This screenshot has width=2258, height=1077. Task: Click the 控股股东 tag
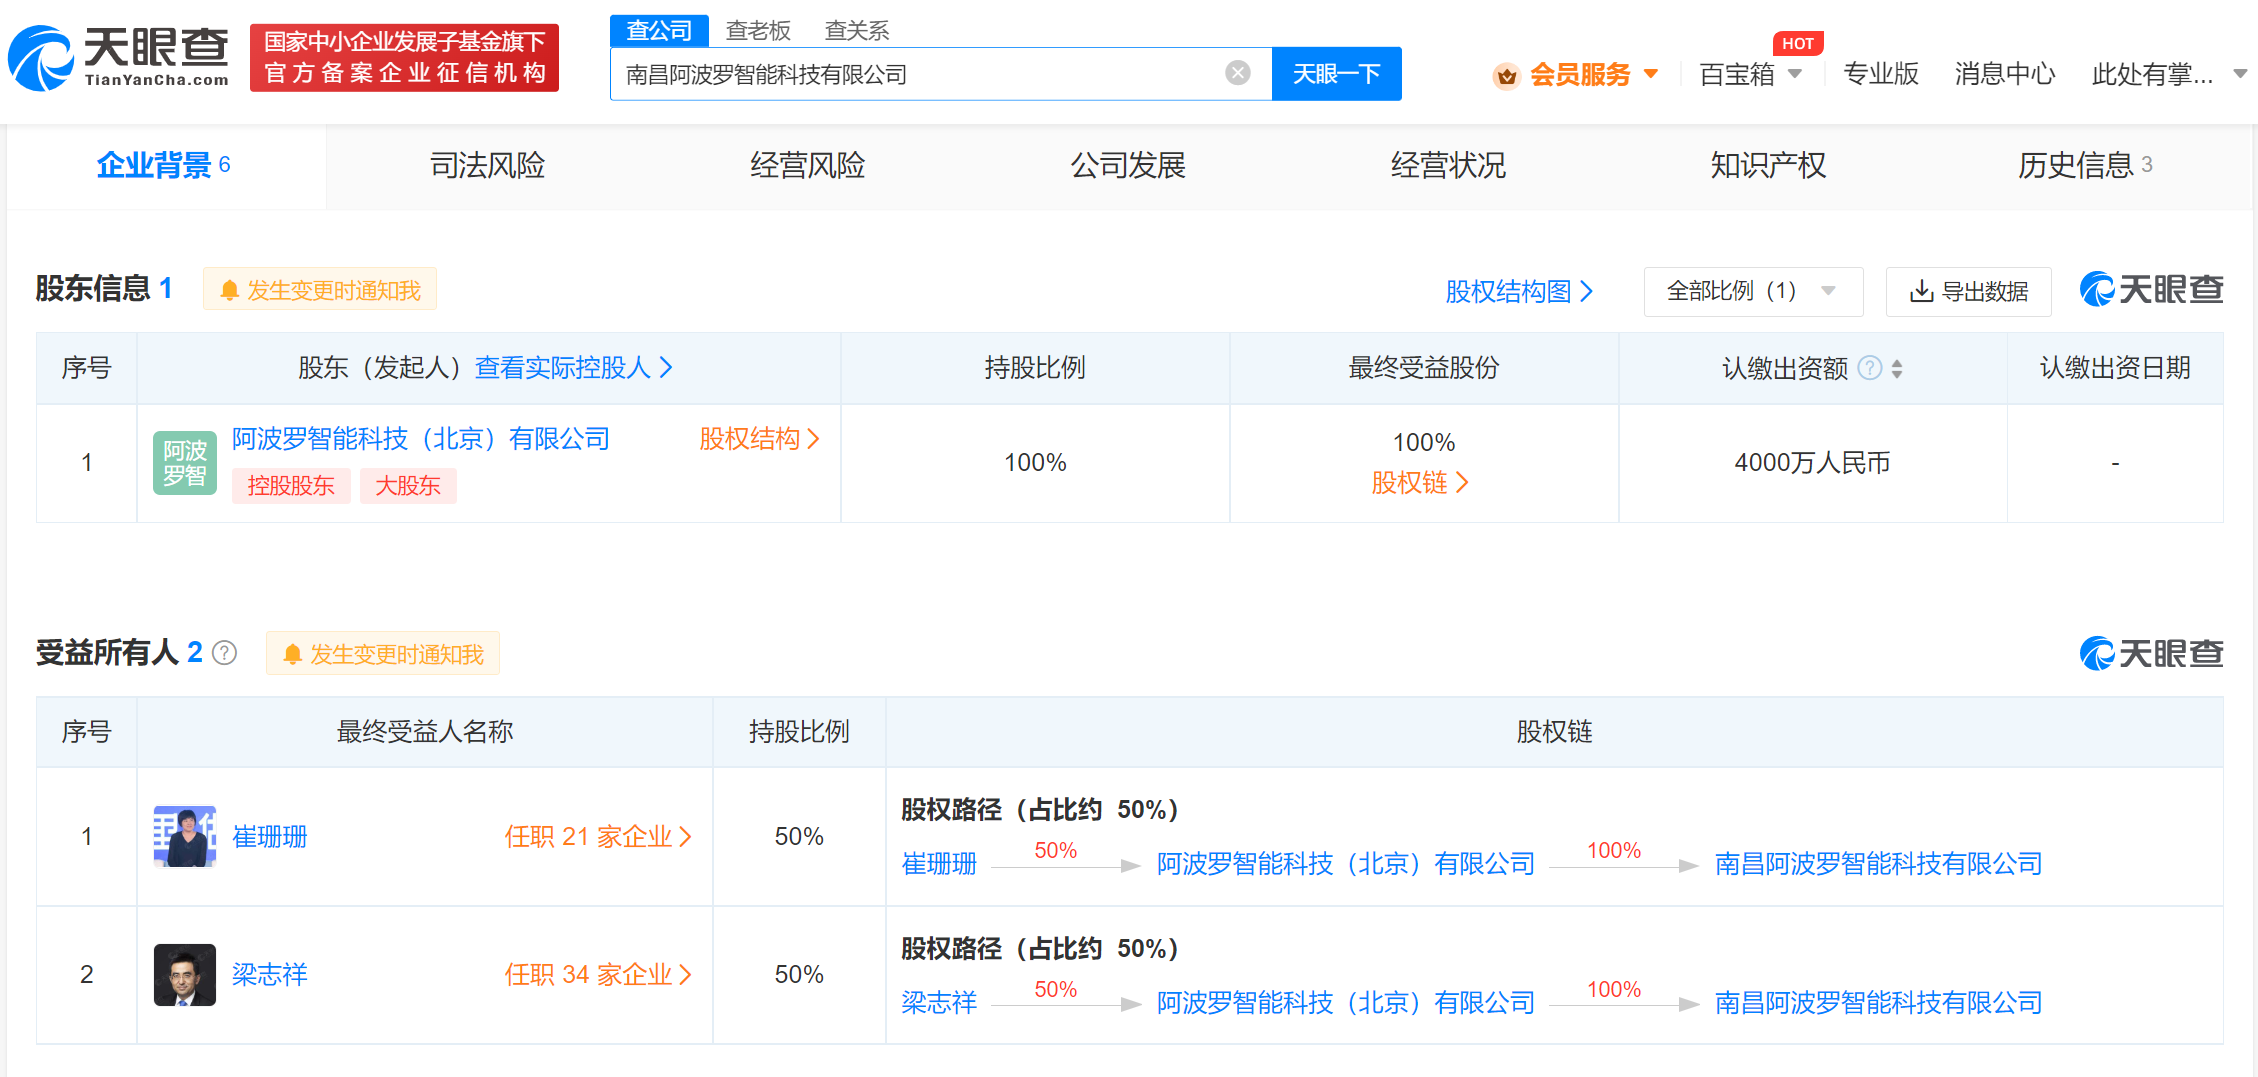click(291, 485)
